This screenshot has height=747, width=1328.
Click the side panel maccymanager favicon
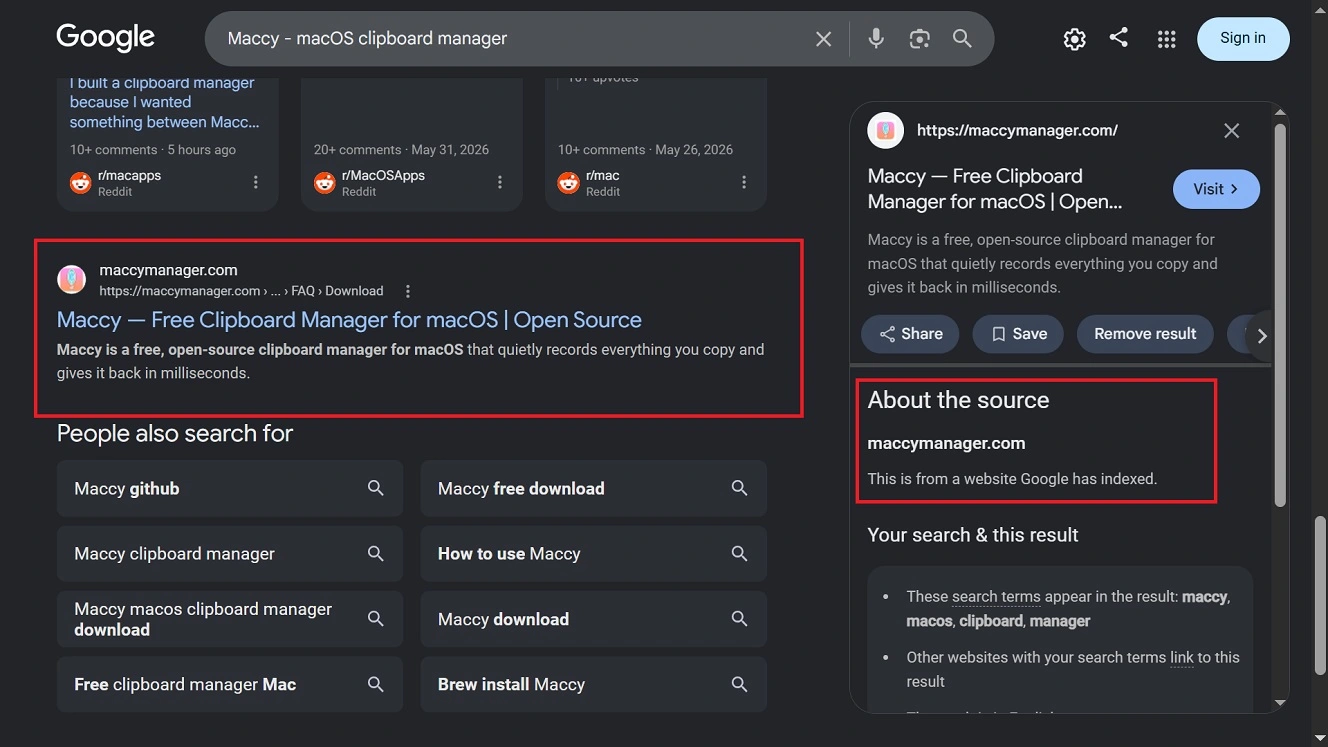[x=886, y=131]
